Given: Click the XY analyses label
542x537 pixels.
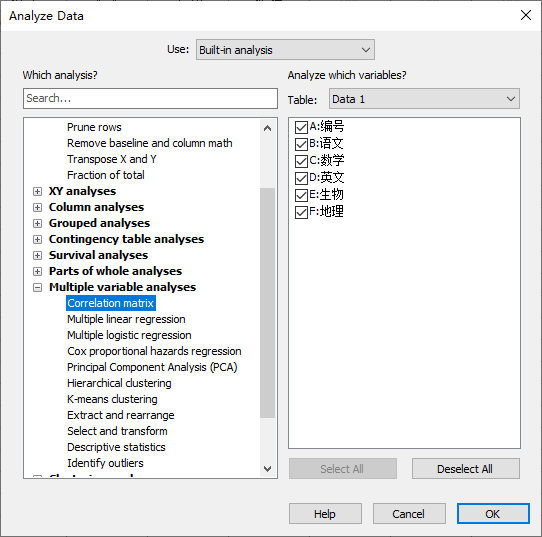Looking at the screenshot, I should coord(82,191).
